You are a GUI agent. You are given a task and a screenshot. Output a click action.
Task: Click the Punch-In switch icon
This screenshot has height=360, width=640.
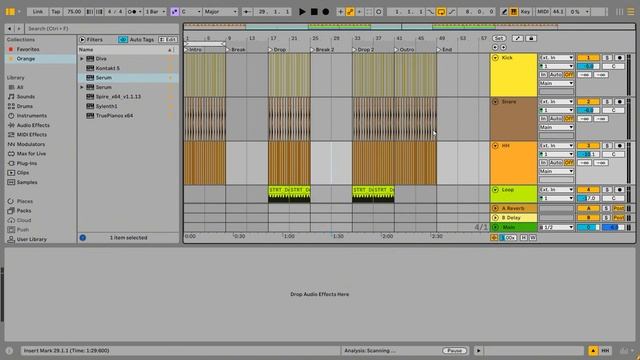click(x=431, y=12)
